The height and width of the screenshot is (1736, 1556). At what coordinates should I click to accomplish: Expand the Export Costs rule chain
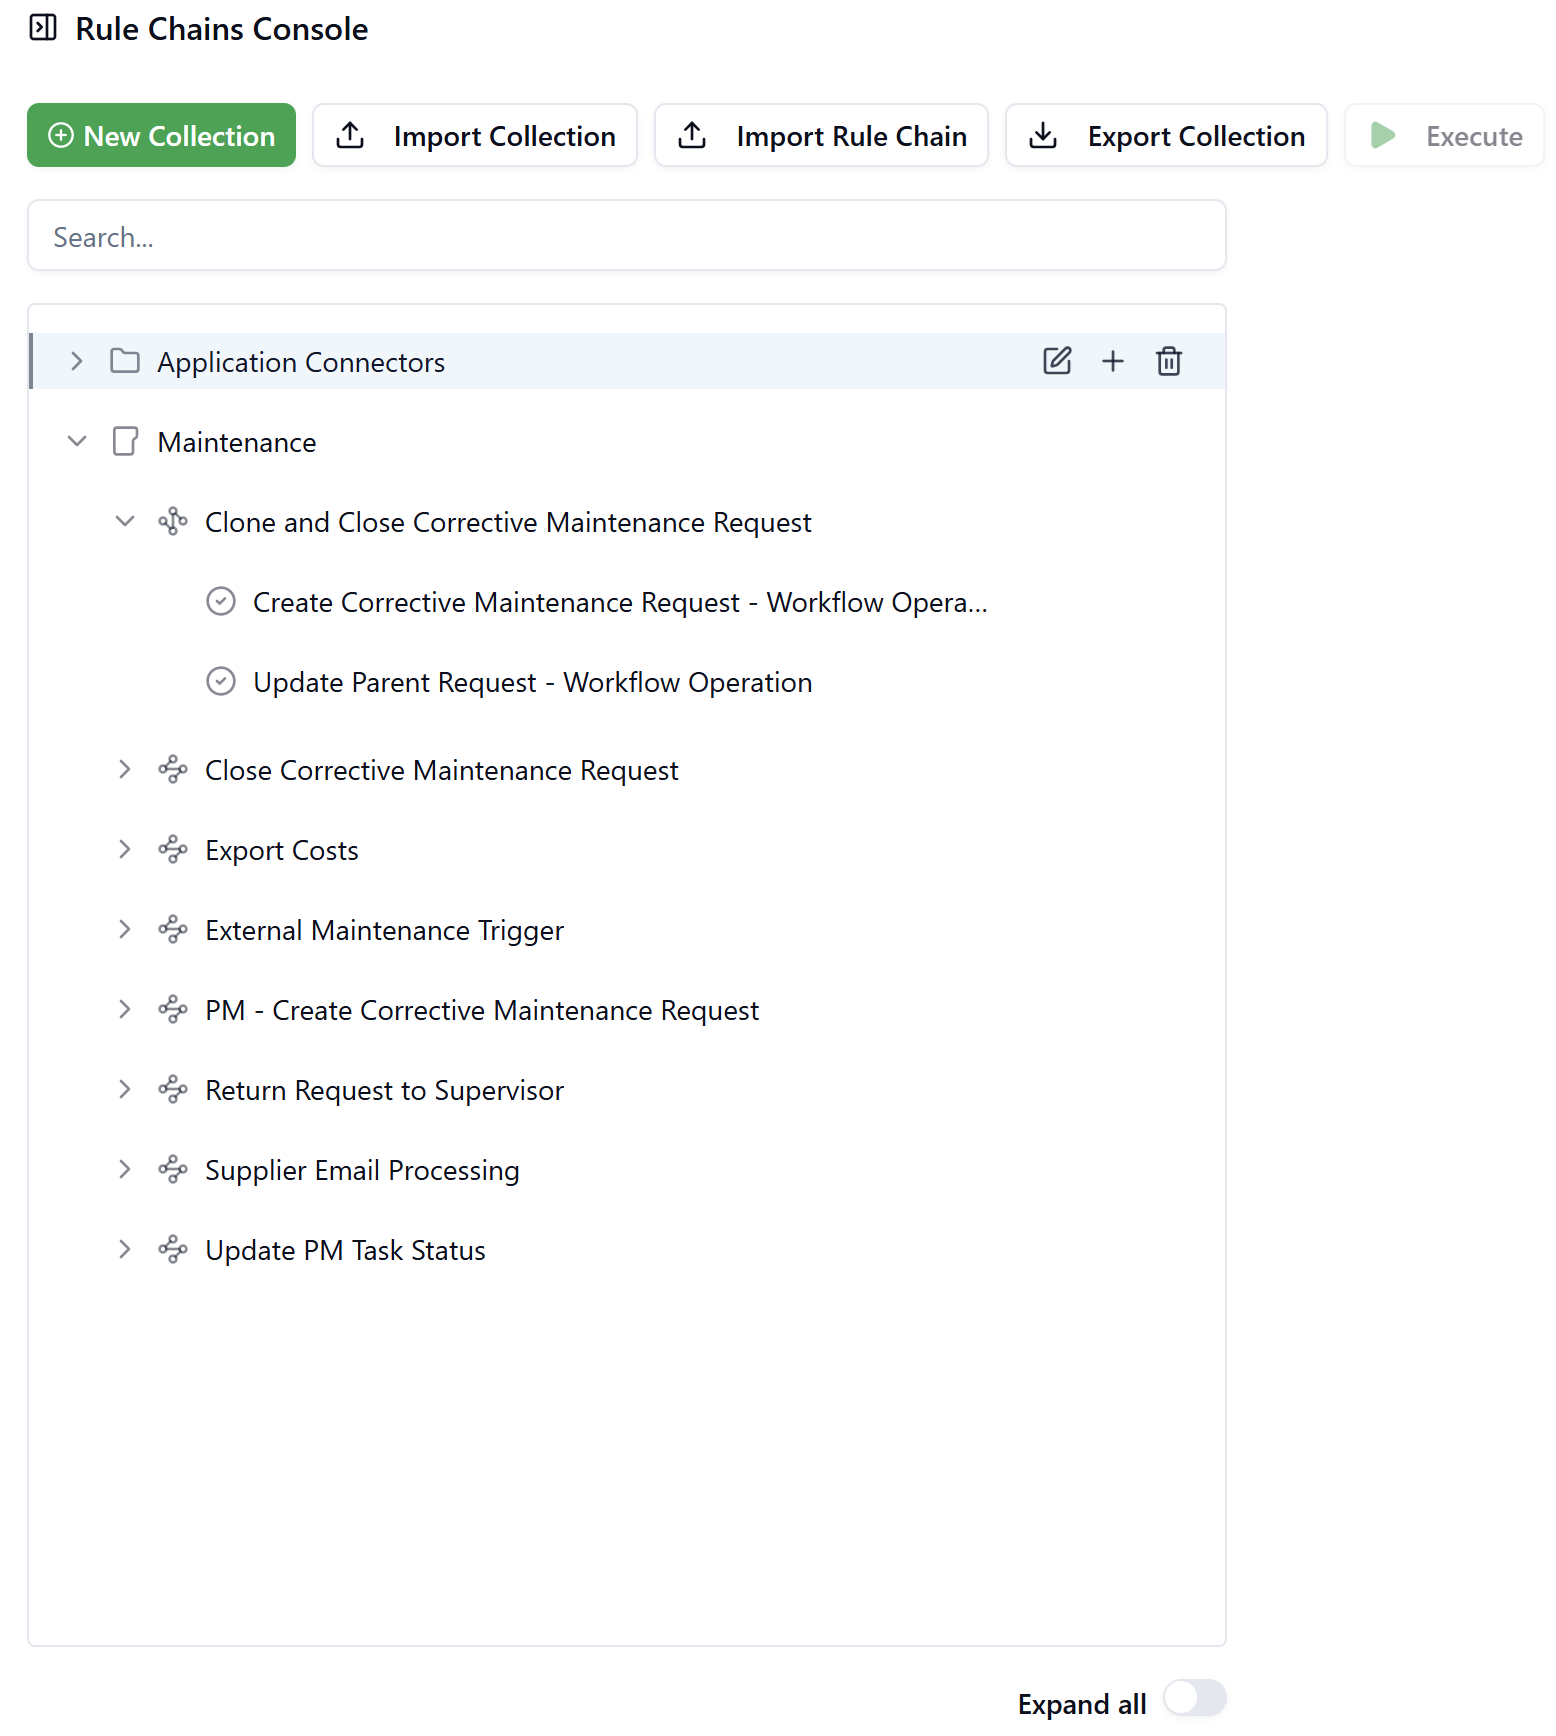(x=125, y=849)
